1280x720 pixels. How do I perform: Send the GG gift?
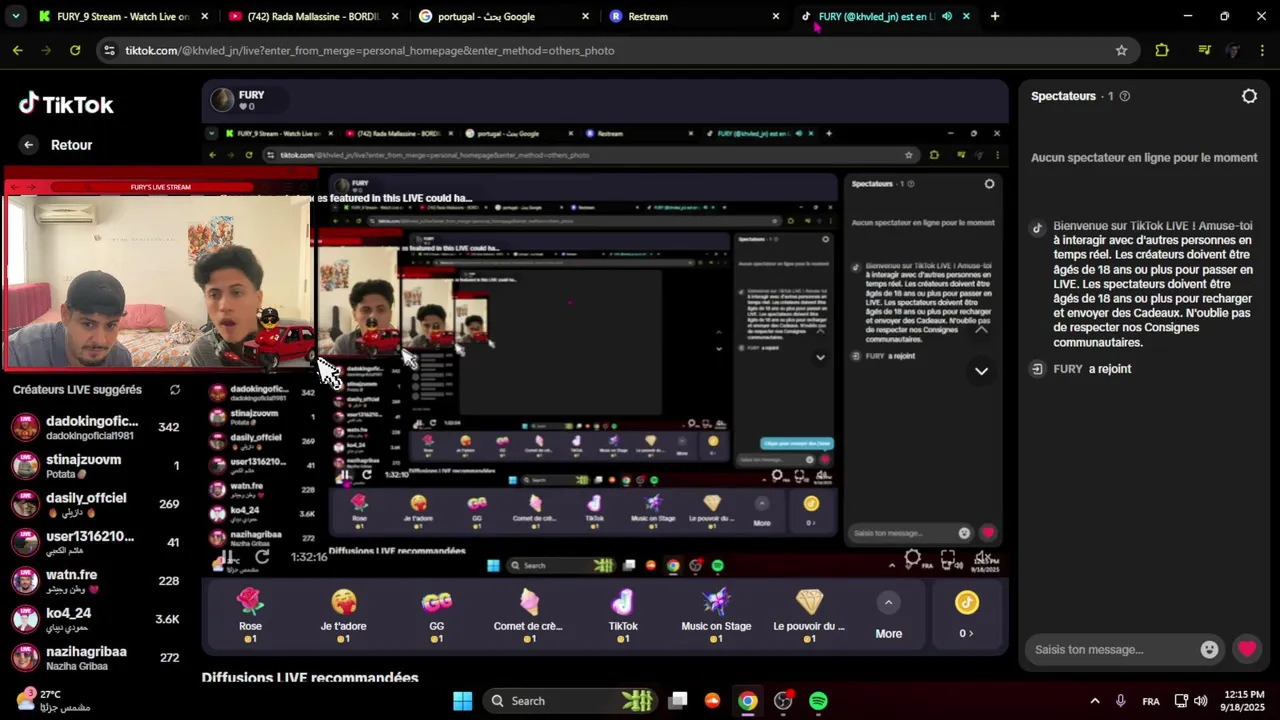tap(436, 615)
